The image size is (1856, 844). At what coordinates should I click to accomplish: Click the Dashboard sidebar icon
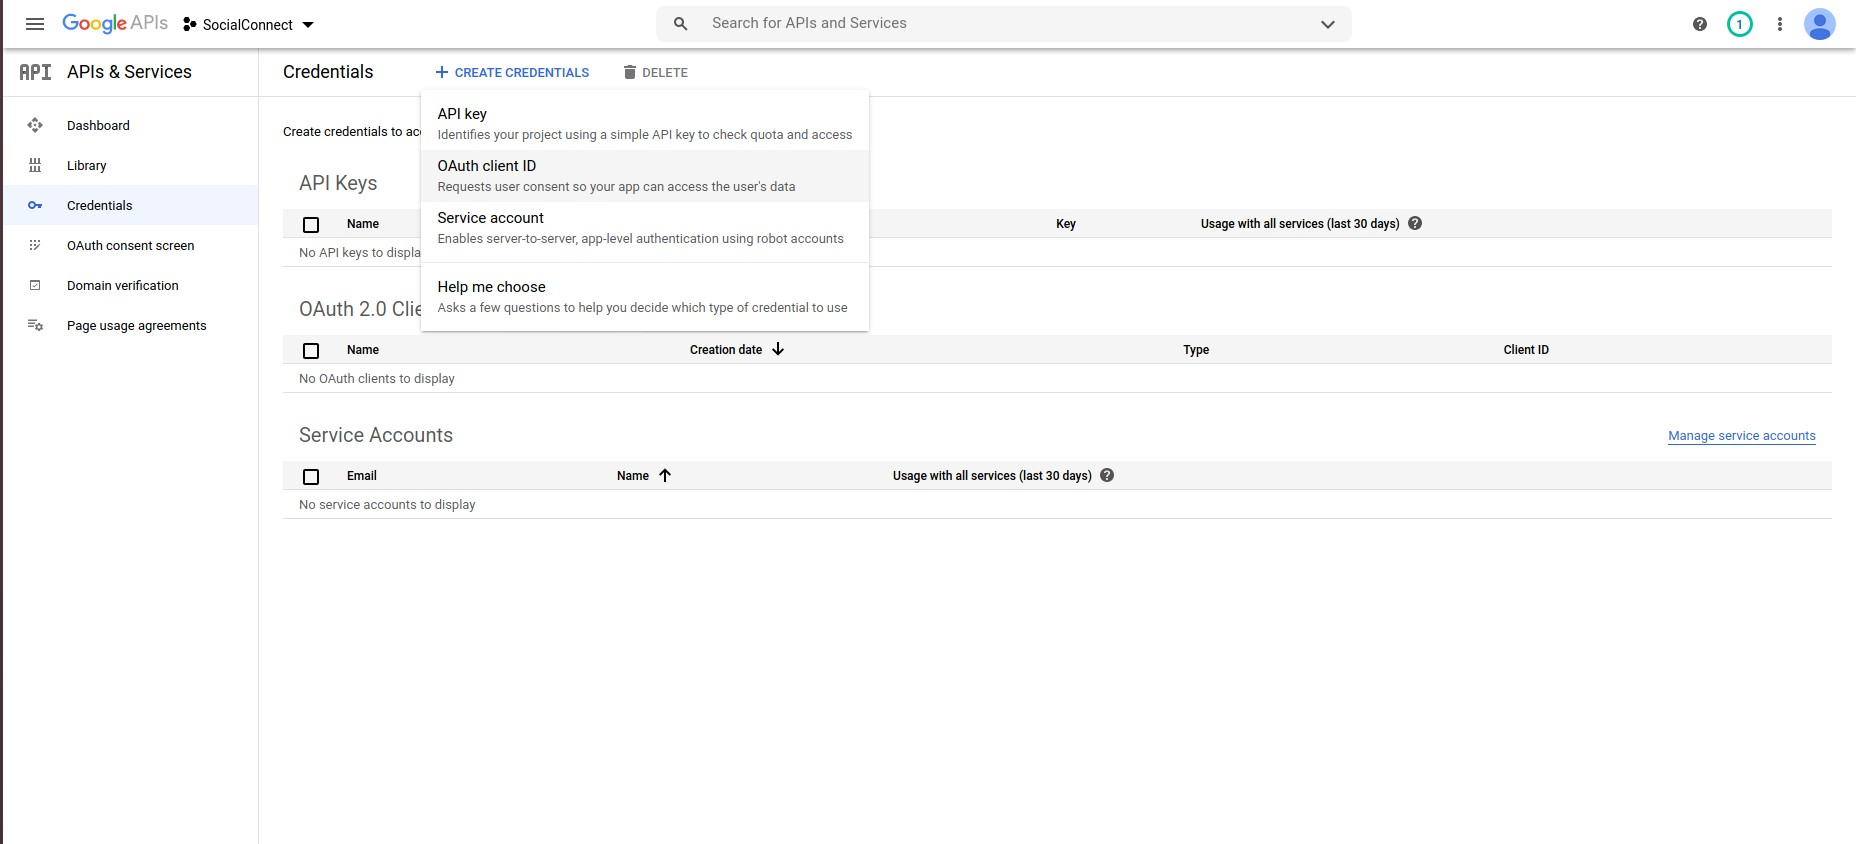(35, 125)
